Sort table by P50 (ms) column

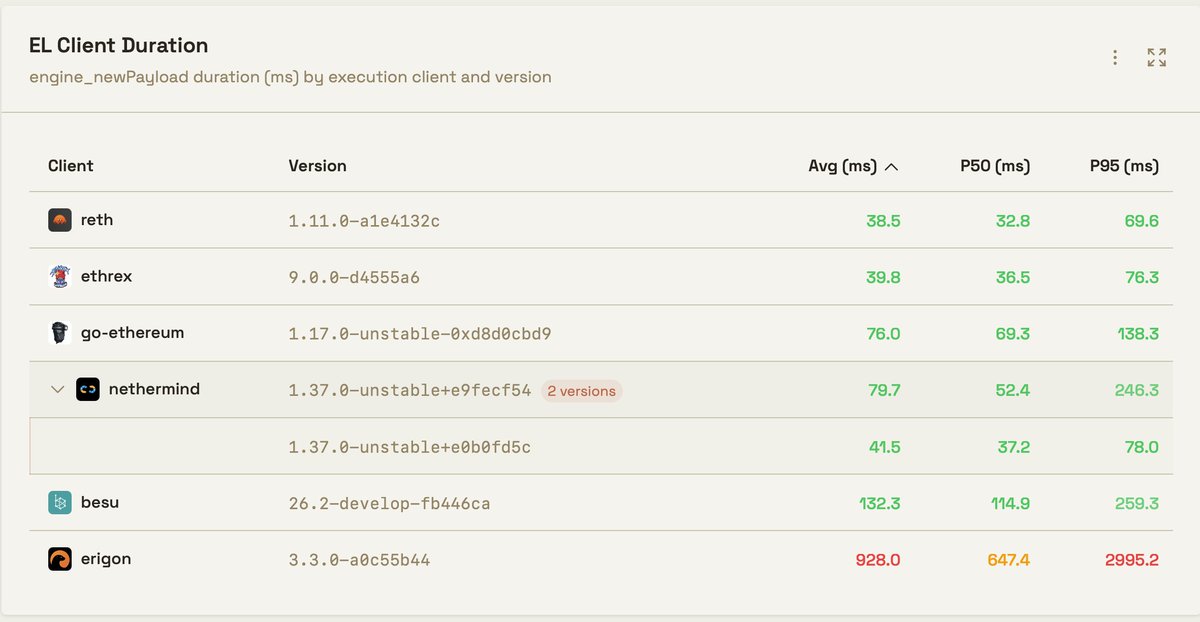(x=995, y=166)
